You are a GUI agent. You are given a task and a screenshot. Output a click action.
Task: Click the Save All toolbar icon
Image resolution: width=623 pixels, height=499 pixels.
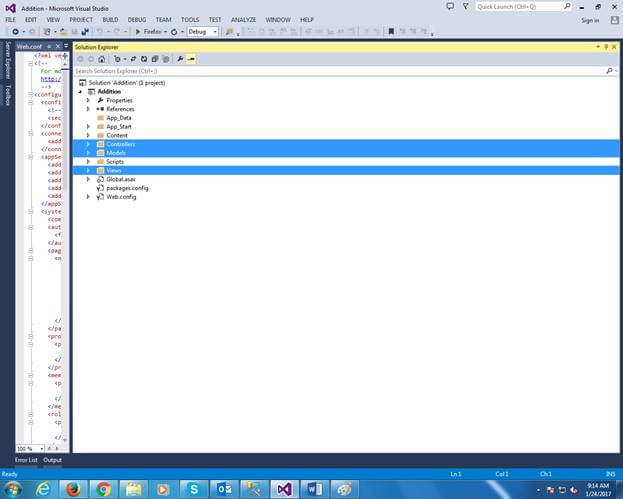[x=85, y=31]
